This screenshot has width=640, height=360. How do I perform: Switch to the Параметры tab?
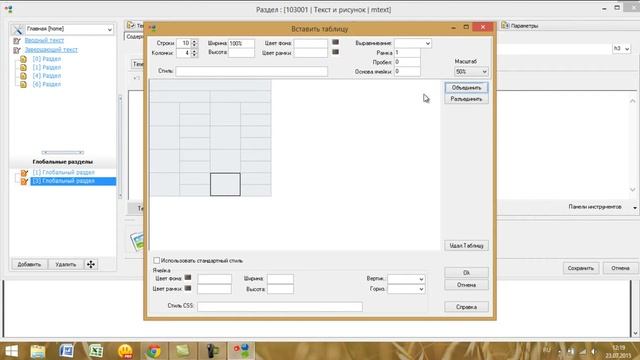[520, 26]
